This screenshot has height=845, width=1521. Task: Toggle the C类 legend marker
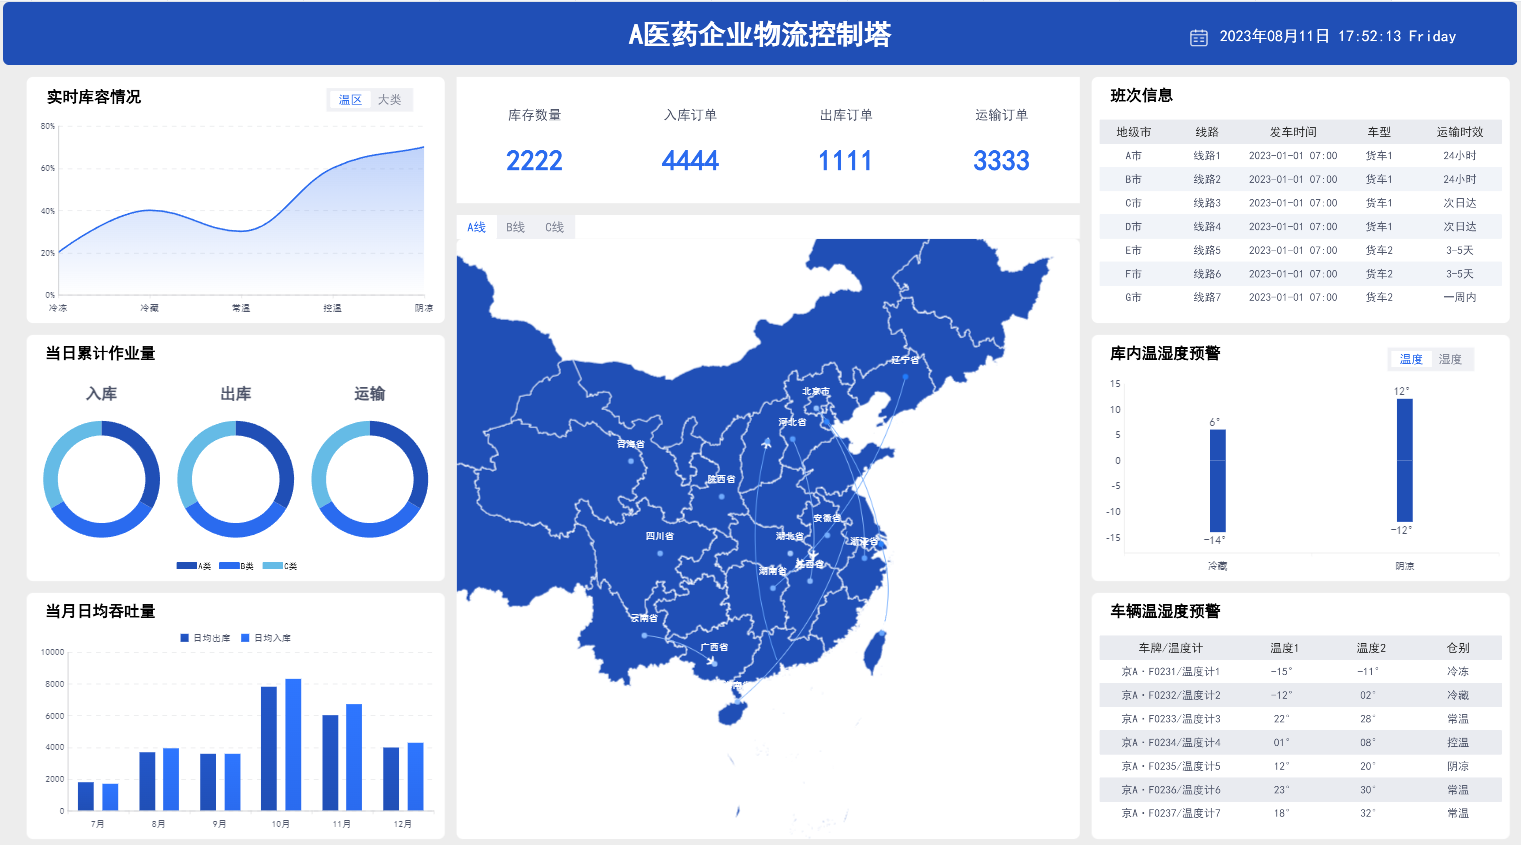coord(272,566)
